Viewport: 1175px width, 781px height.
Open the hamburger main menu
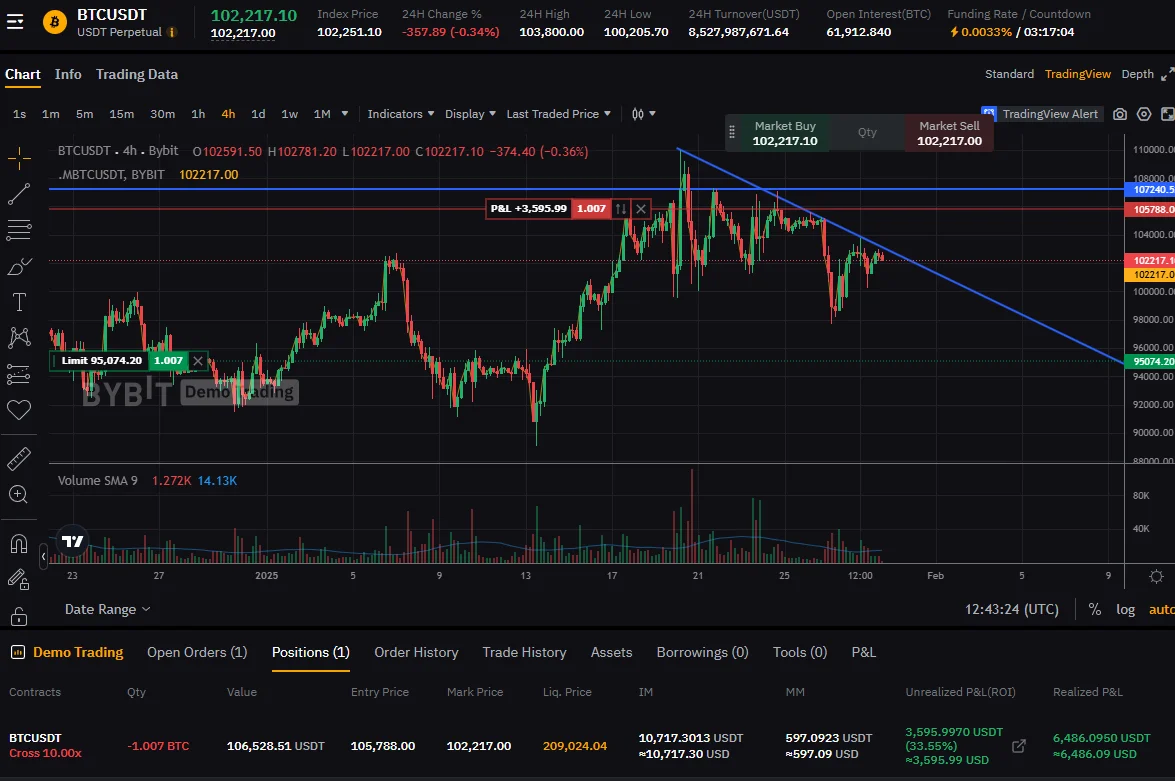(15, 22)
